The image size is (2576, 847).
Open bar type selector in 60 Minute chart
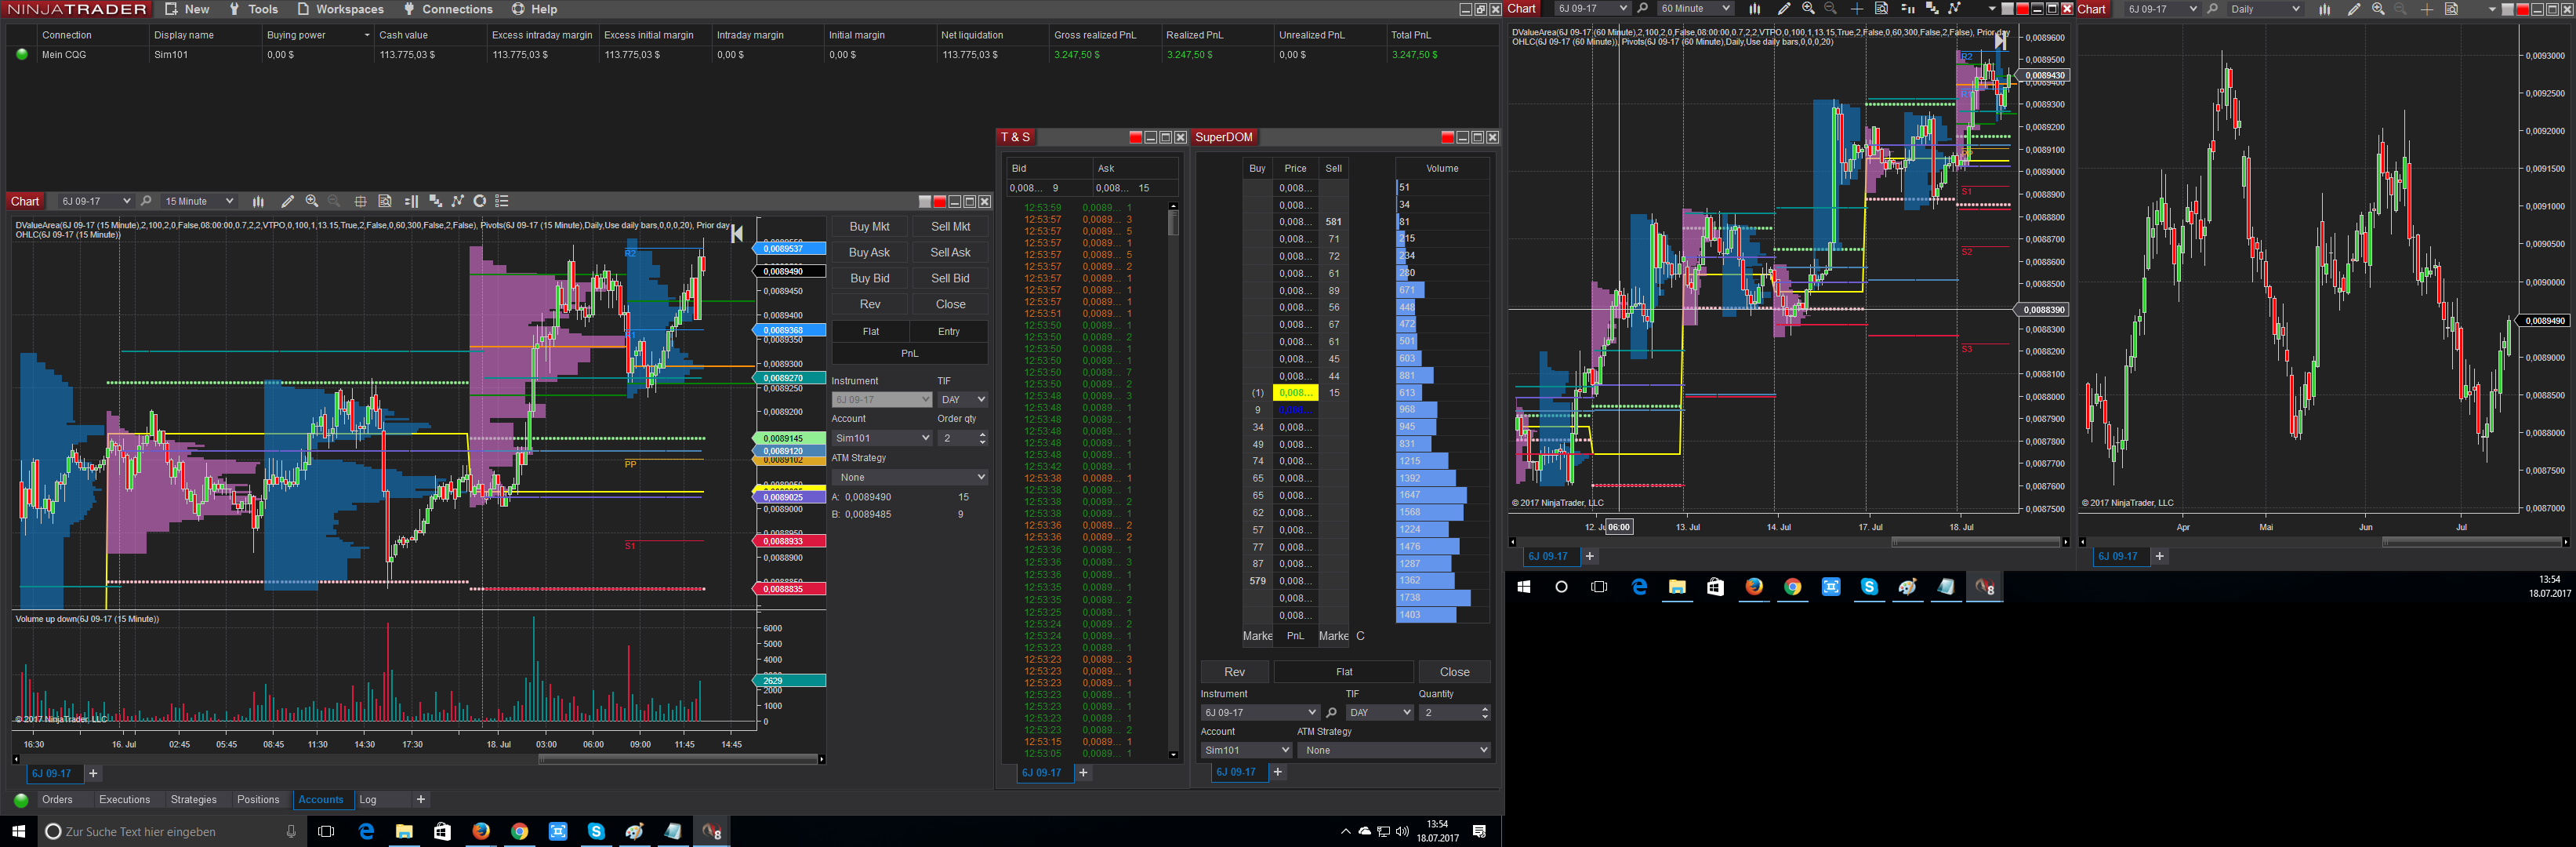click(1755, 9)
